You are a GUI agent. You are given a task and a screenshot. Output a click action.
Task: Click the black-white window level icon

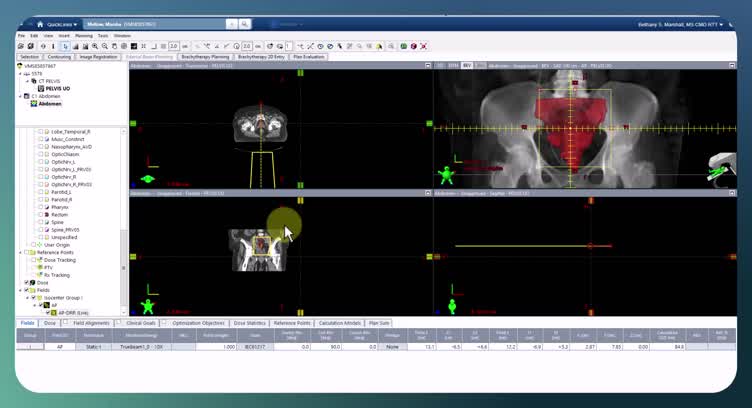click(x=134, y=47)
